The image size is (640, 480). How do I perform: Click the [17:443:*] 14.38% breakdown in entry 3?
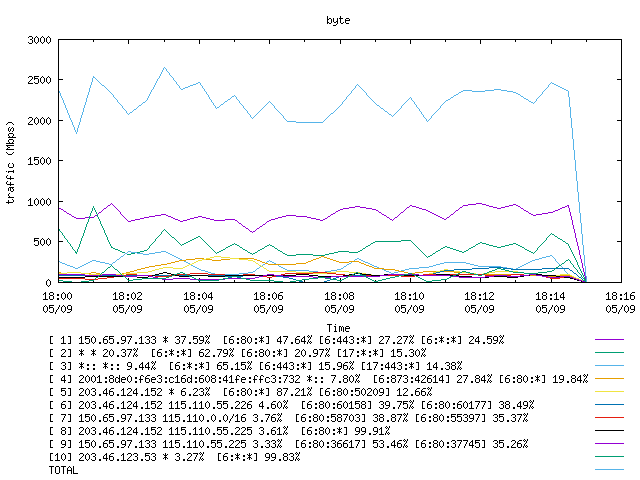(x=411, y=366)
